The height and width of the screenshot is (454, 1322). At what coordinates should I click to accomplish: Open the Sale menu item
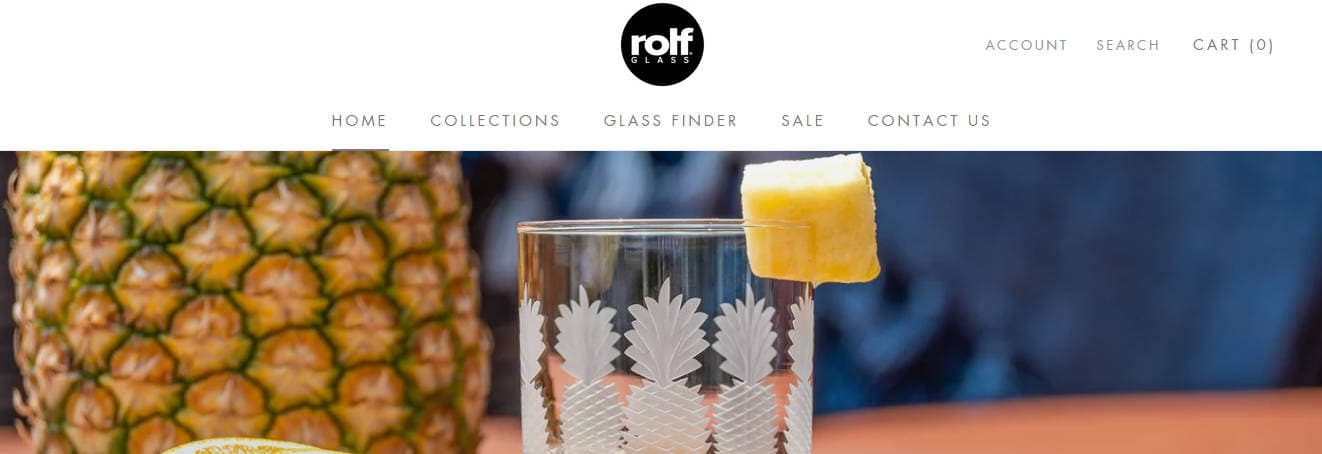803,120
